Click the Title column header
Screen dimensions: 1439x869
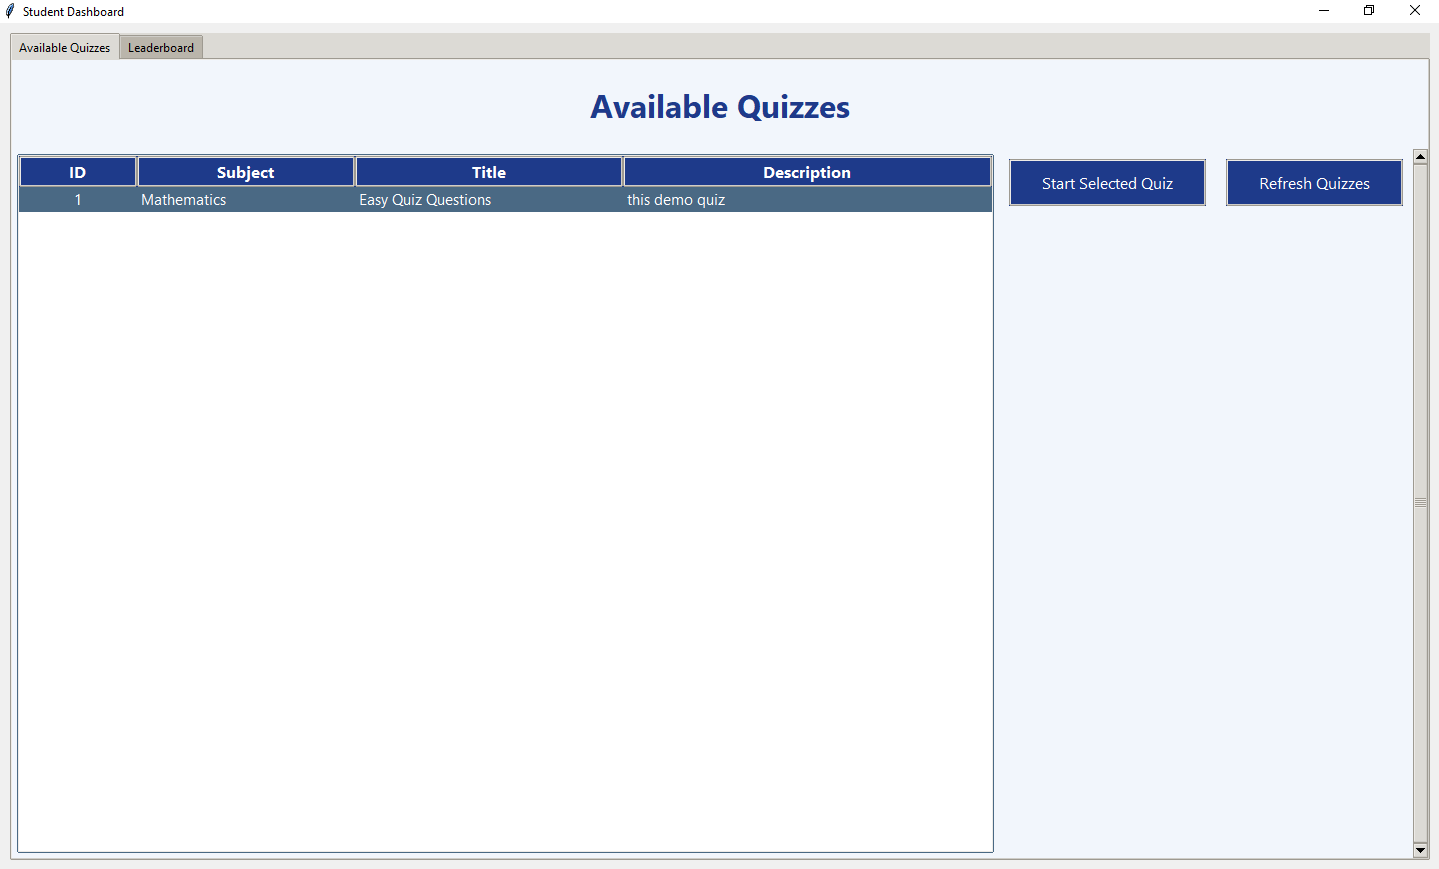[x=488, y=171]
